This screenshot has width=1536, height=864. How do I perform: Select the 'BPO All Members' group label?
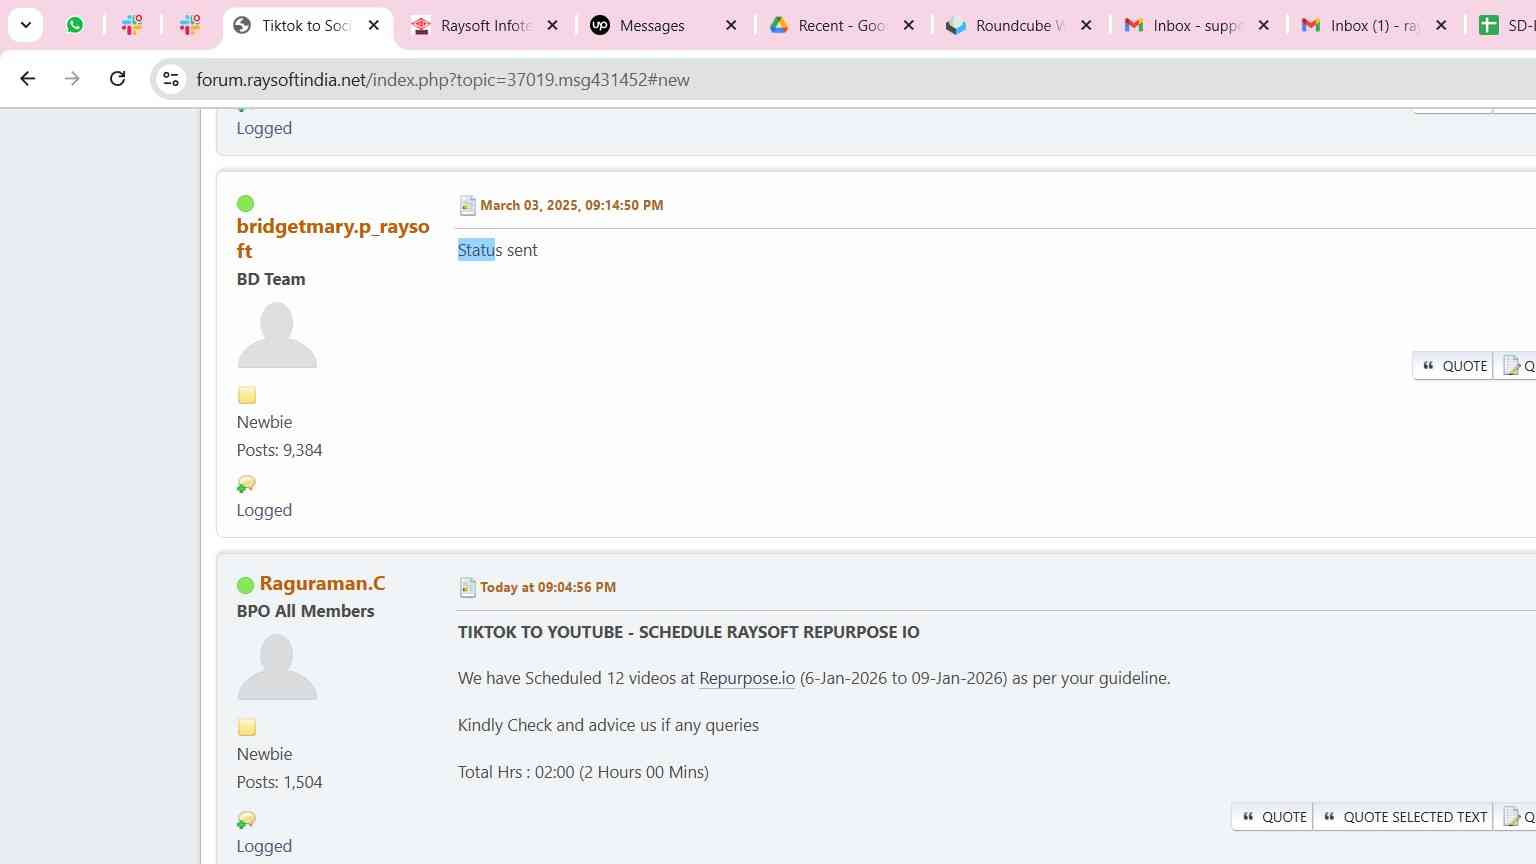pos(306,611)
